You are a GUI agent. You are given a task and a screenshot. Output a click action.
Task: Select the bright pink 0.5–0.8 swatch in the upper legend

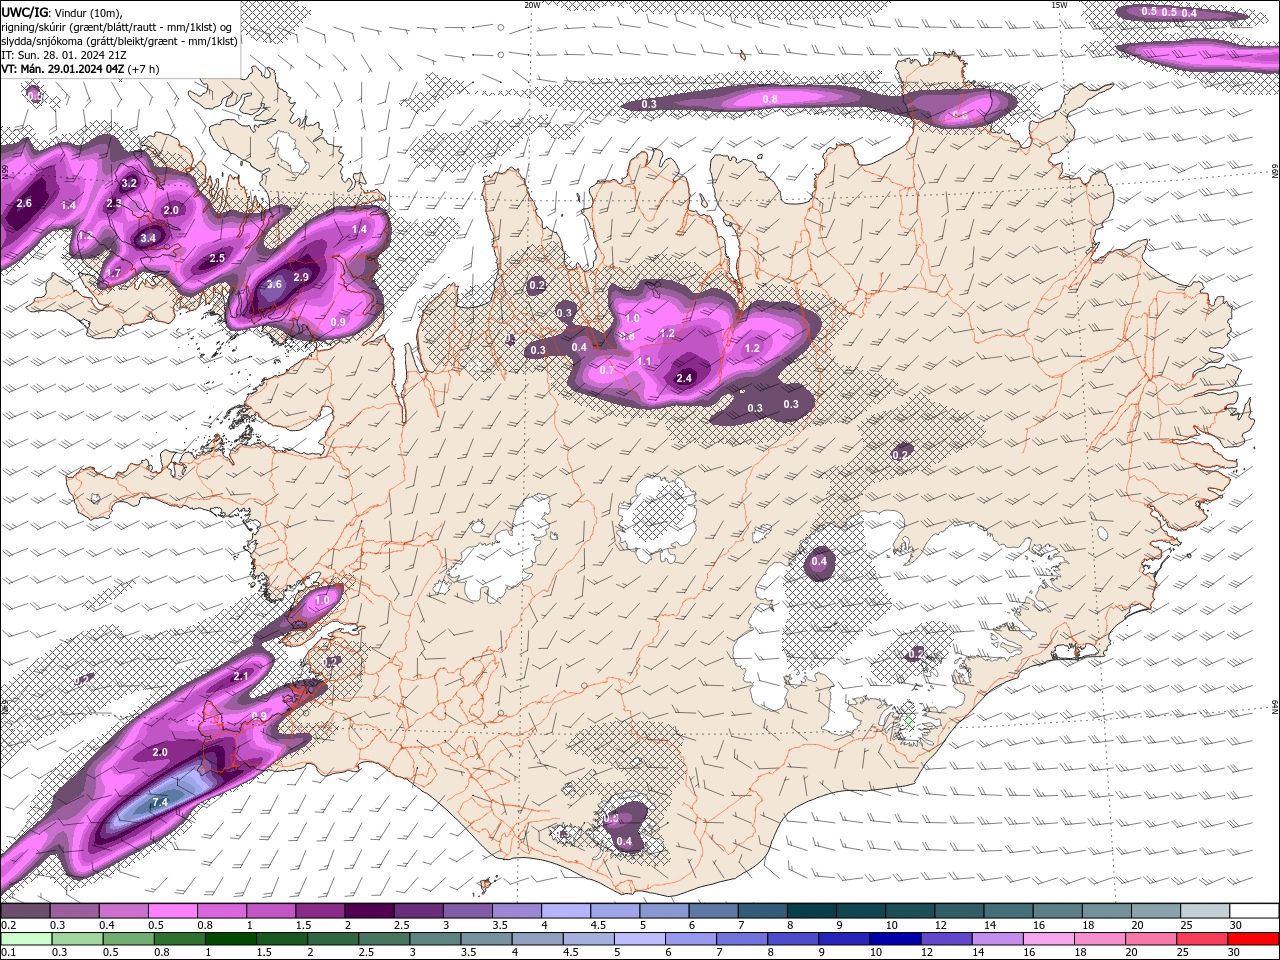[x=172, y=911]
